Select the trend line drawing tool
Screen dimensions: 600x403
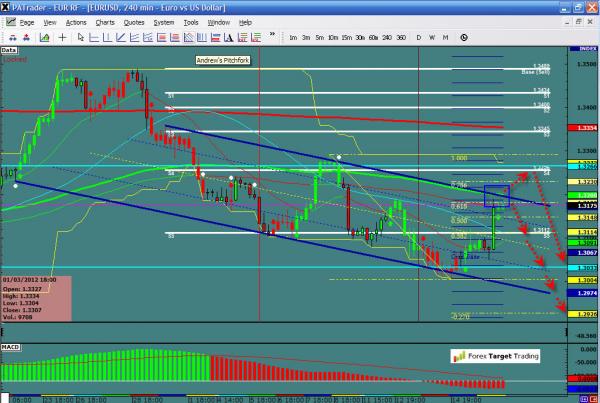point(120,37)
